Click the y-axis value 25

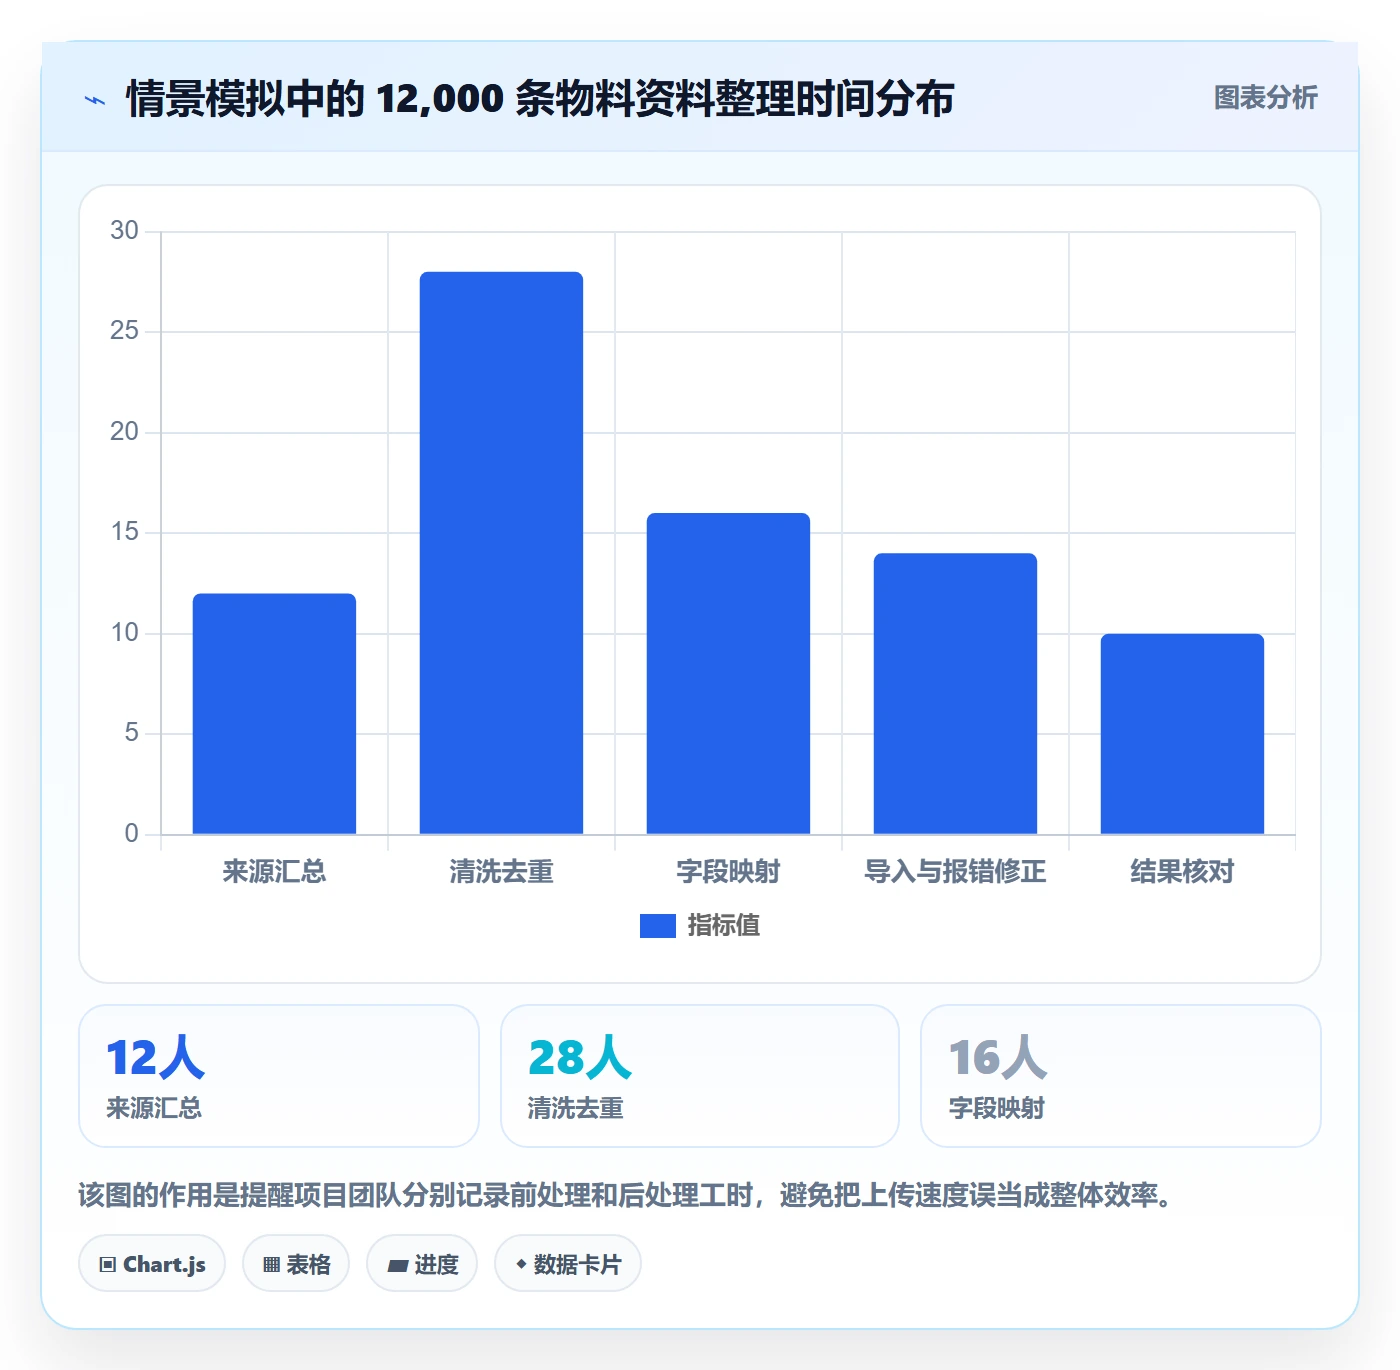coord(124,331)
